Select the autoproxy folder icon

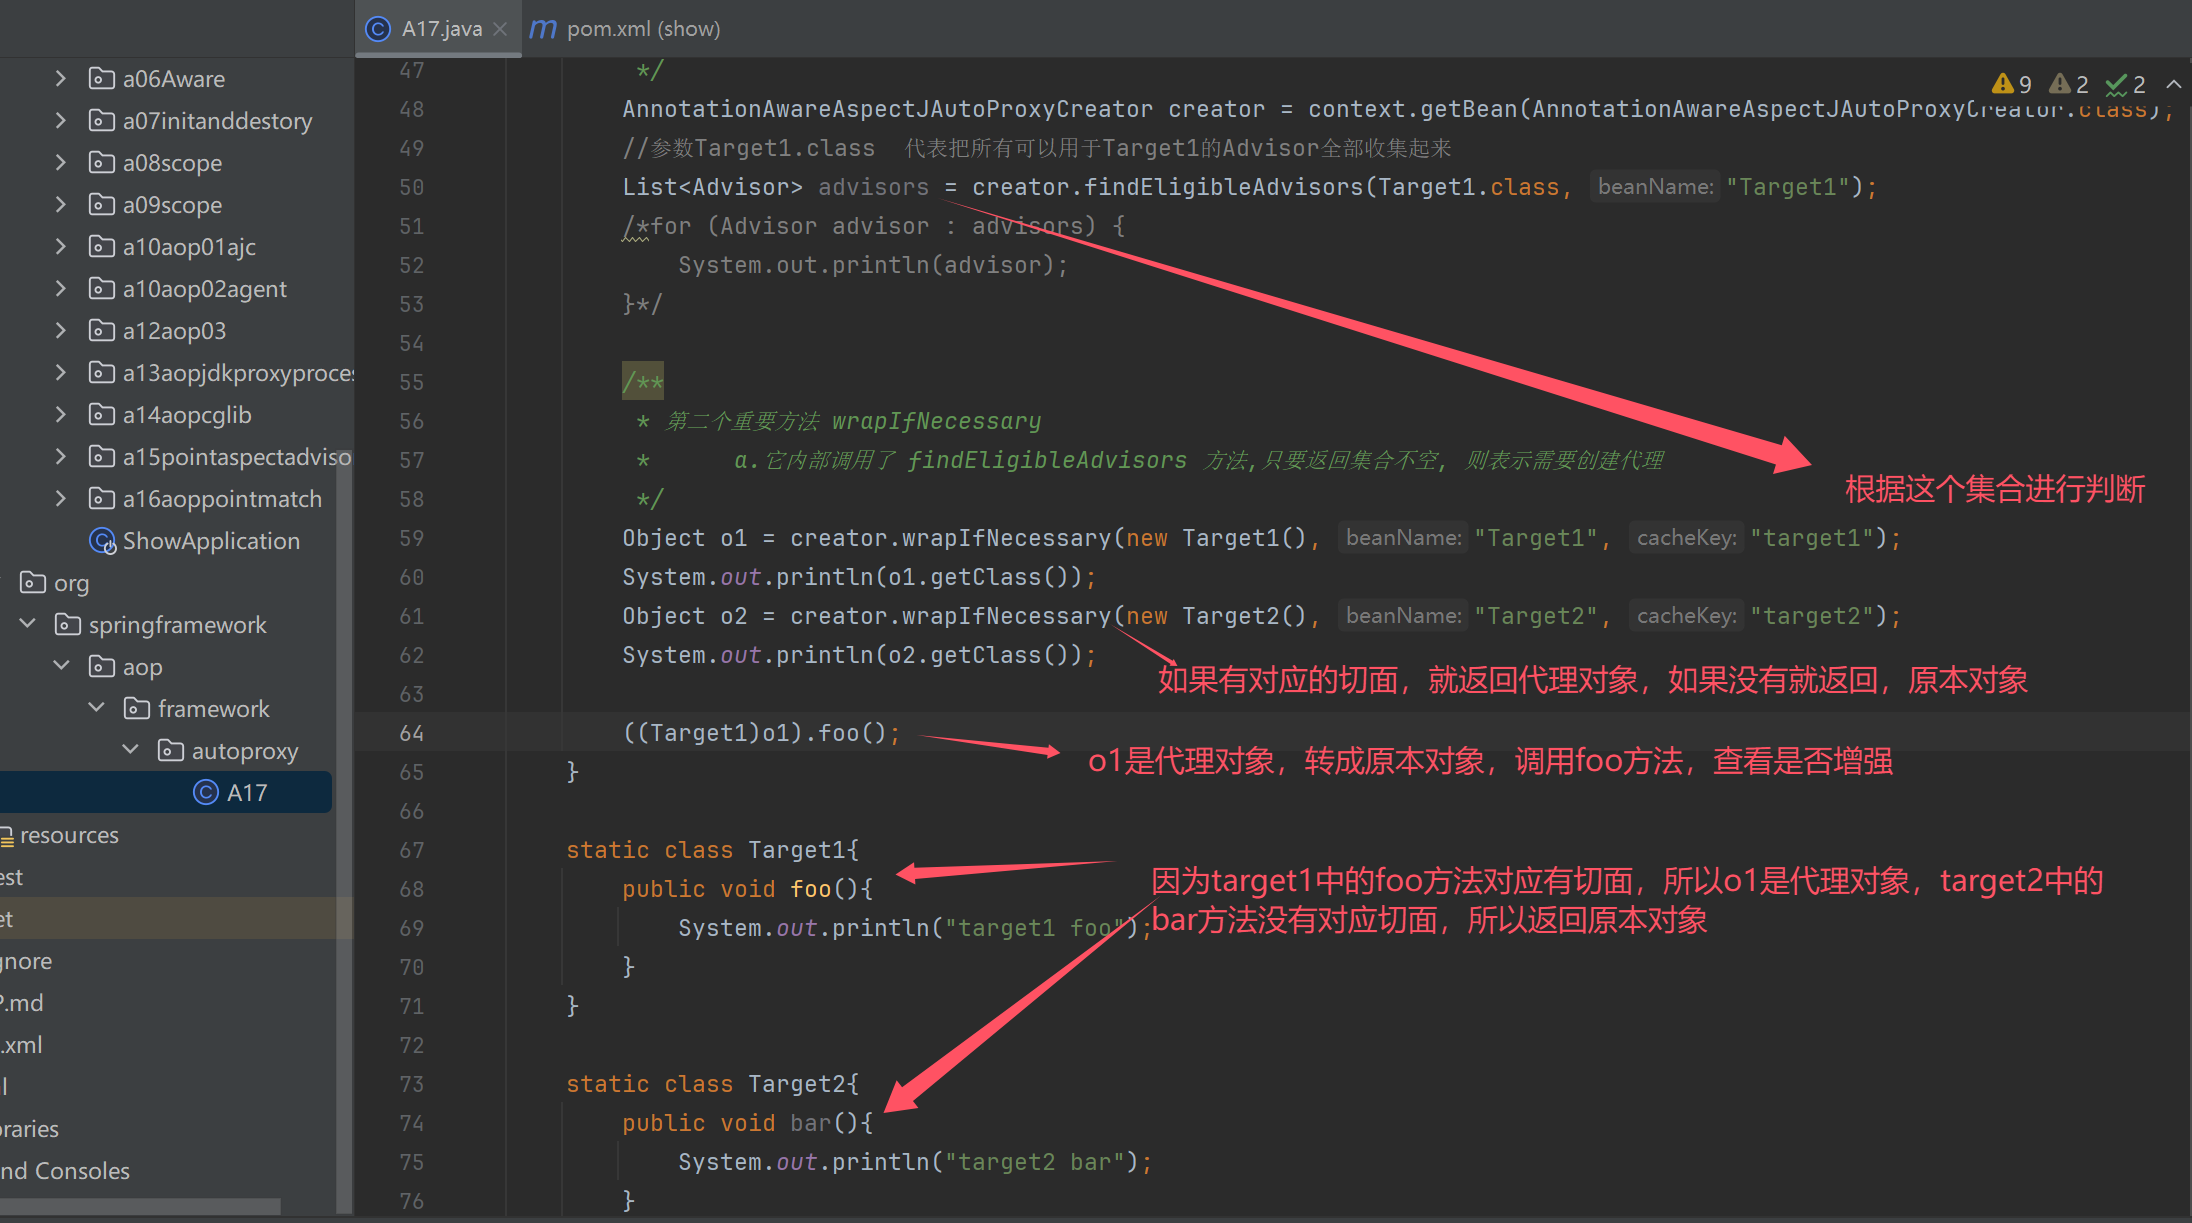(170, 750)
